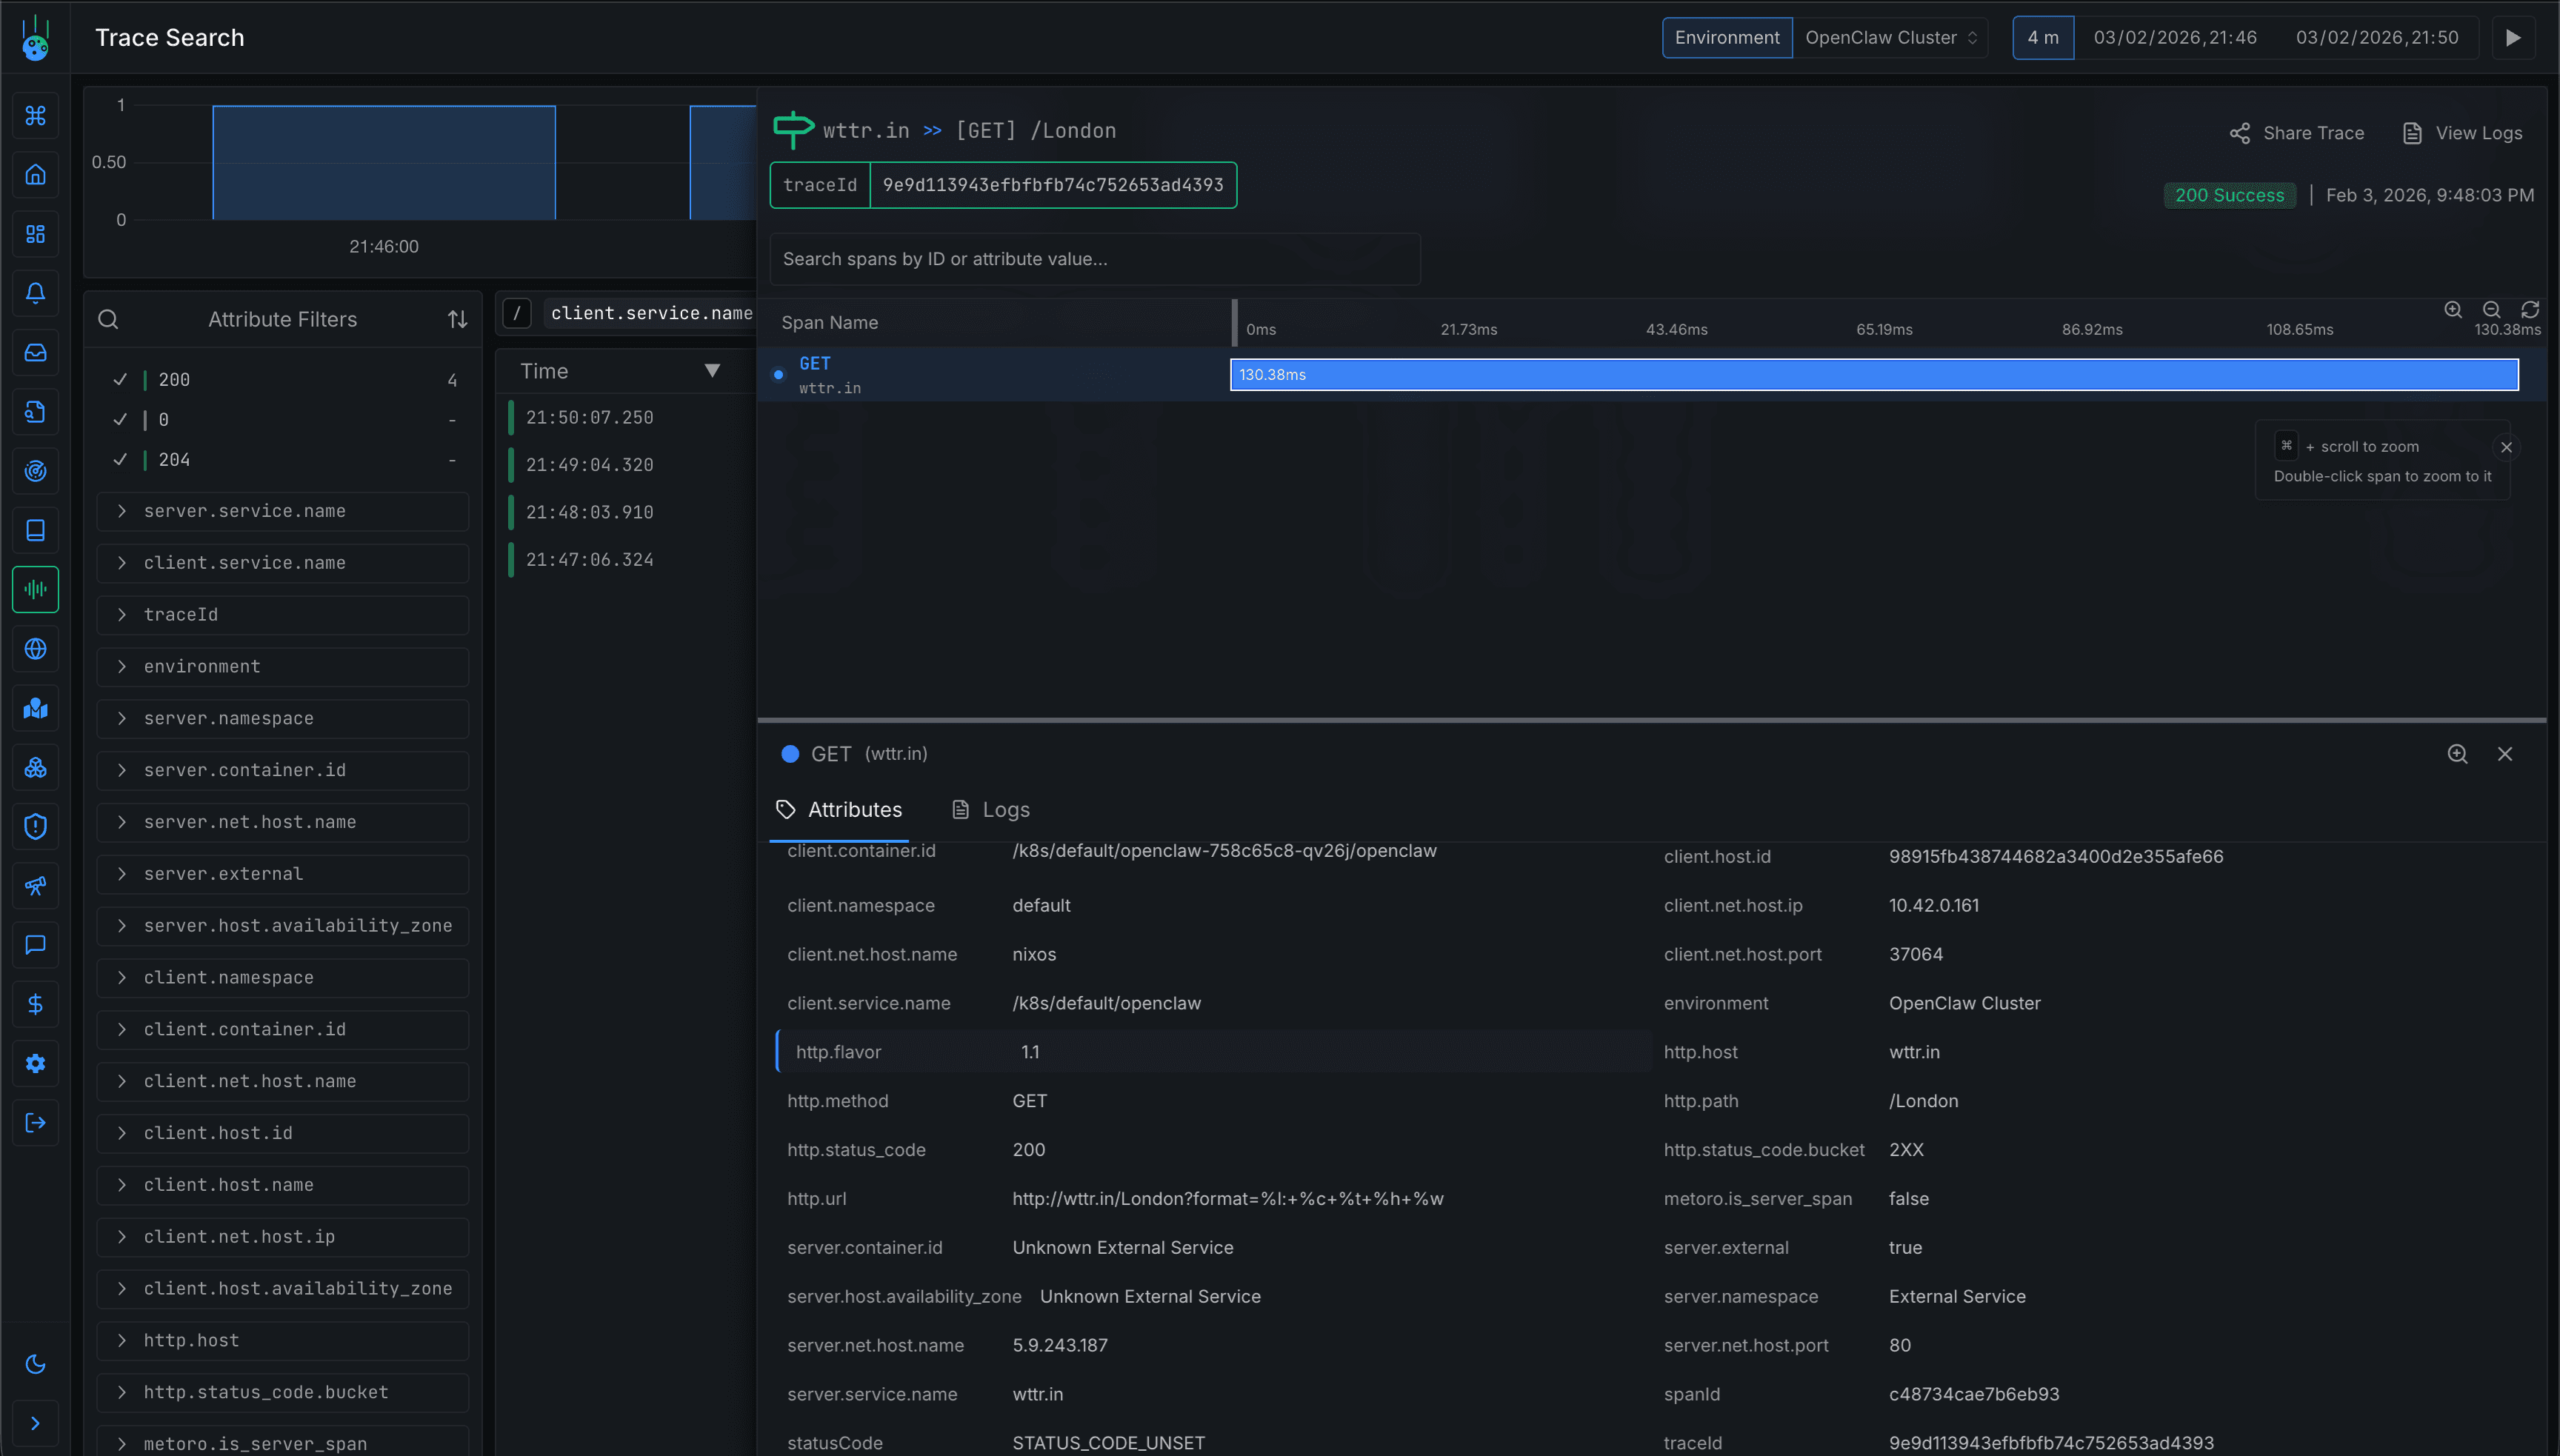This screenshot has height=1456, width=2560.
Task: Select the dashboards grid icon in sidebar
Action: pyautogui.click(x=36, y=234)
